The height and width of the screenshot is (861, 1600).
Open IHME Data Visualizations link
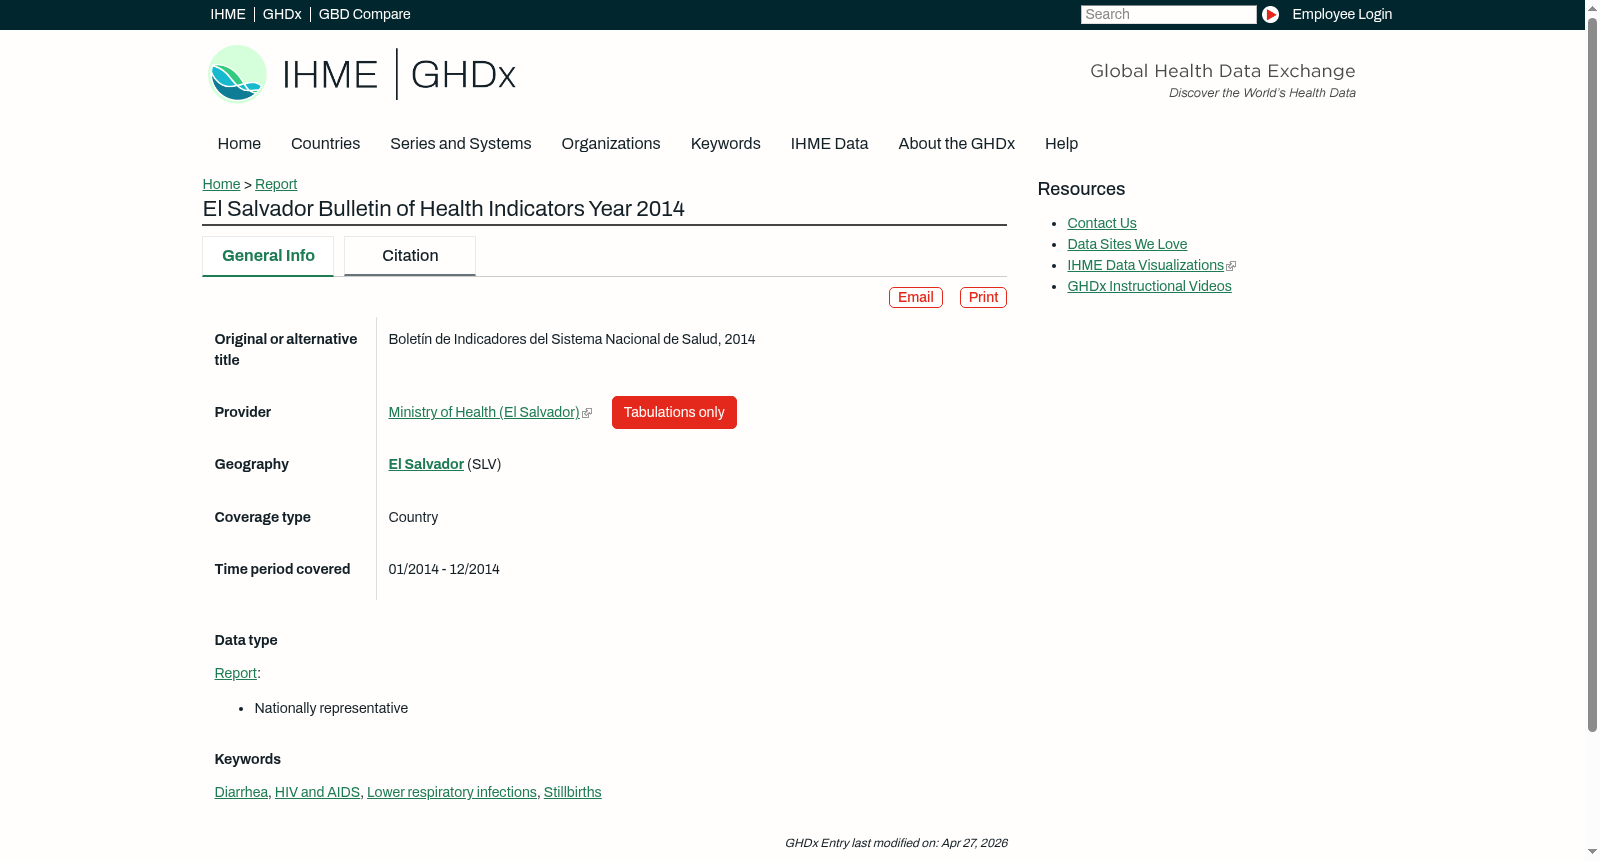click(x=1145, y=265)
